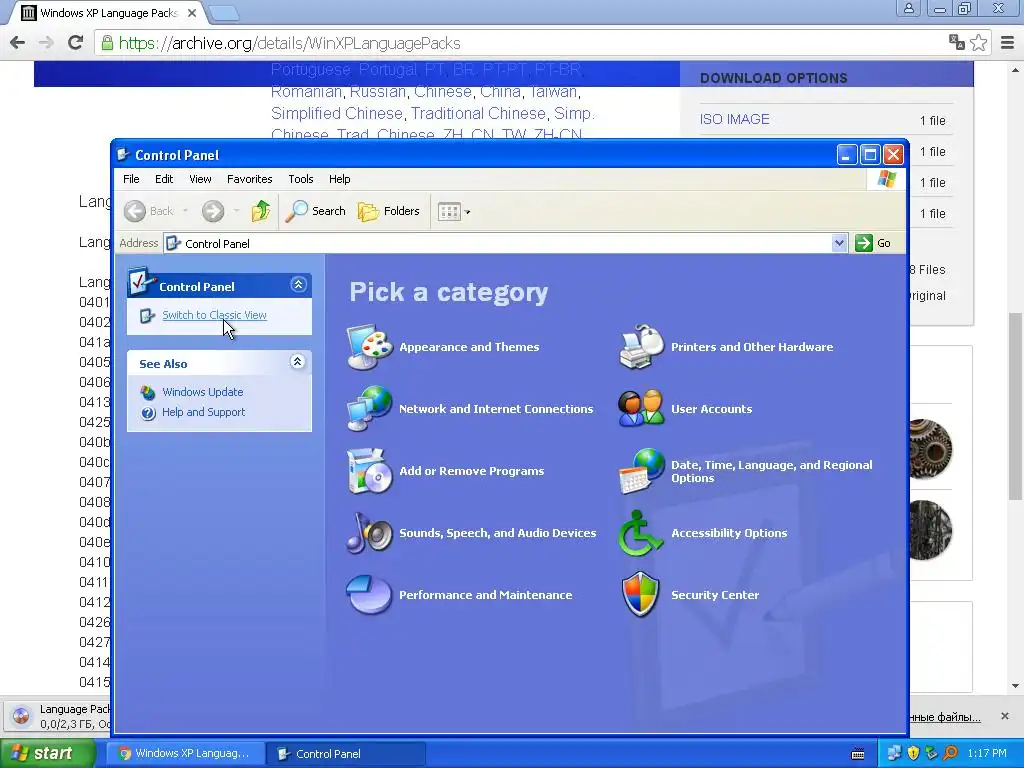Close the browser download bar
This screenshot has height=768, width=1024.
(1005, 716)
